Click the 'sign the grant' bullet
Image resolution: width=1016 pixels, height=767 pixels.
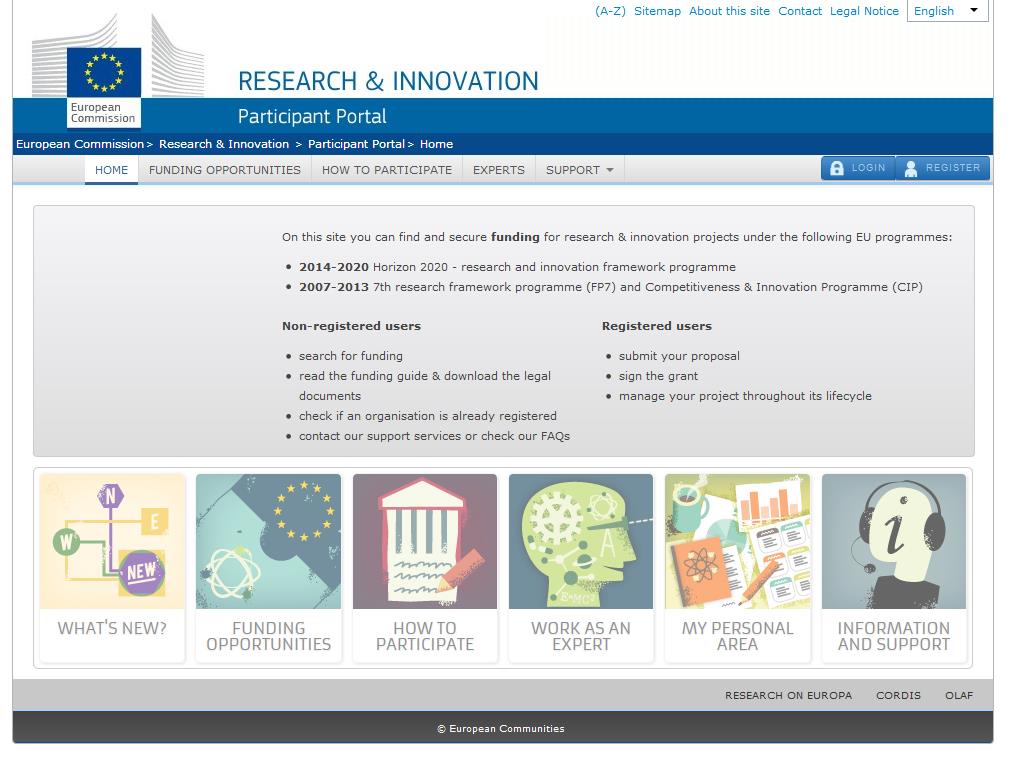tap(658, 376)
